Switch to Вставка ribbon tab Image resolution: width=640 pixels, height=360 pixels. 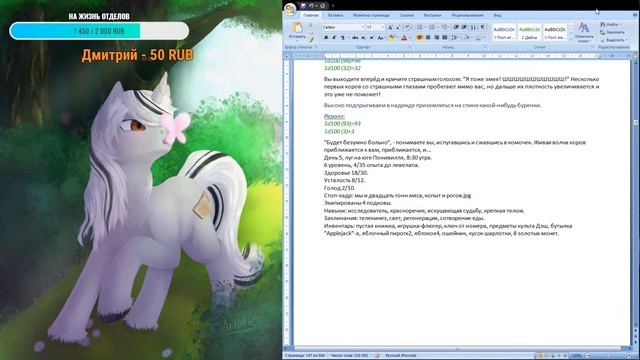[x=336, y=15]
